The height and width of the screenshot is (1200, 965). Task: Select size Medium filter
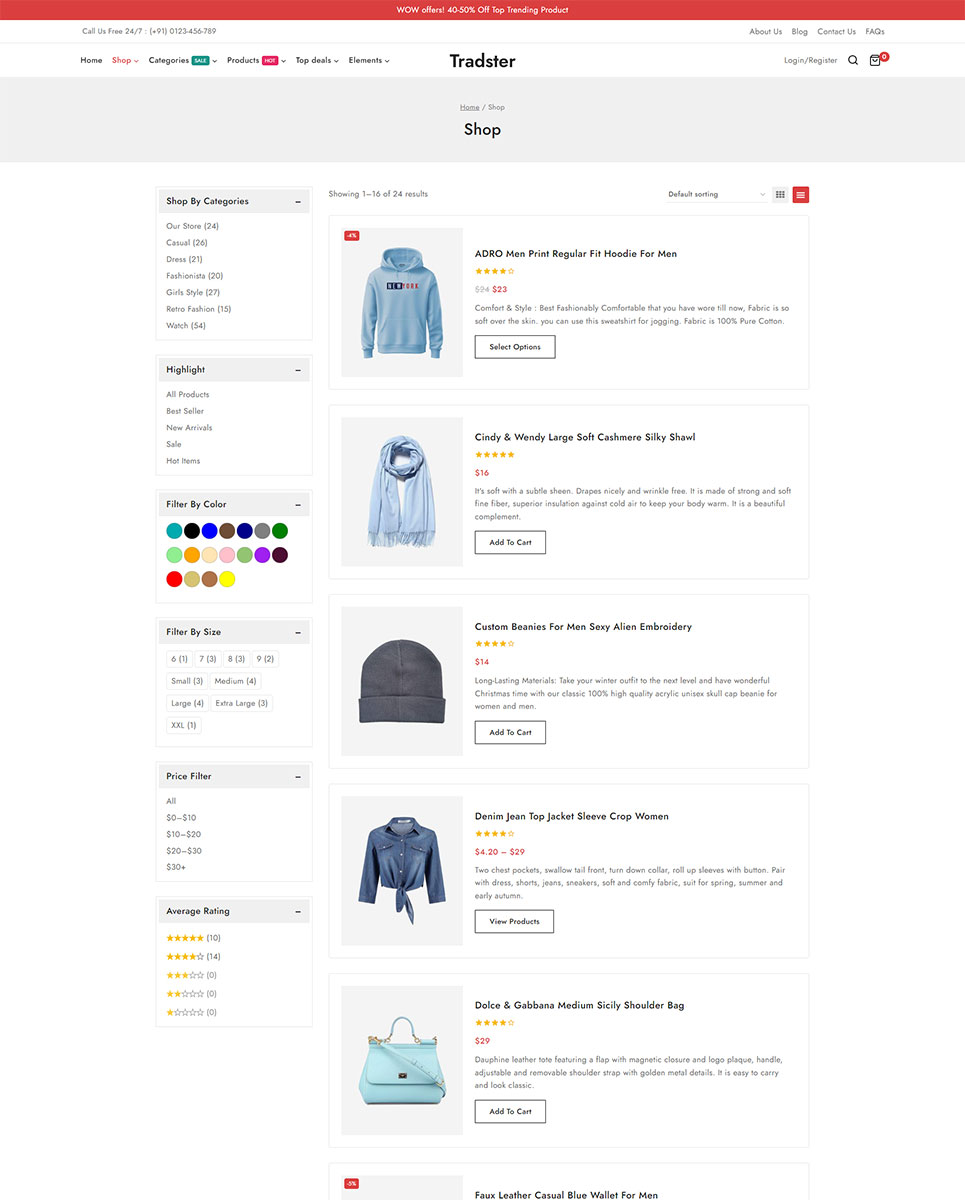pyautogui.click(x=235, y=681)
